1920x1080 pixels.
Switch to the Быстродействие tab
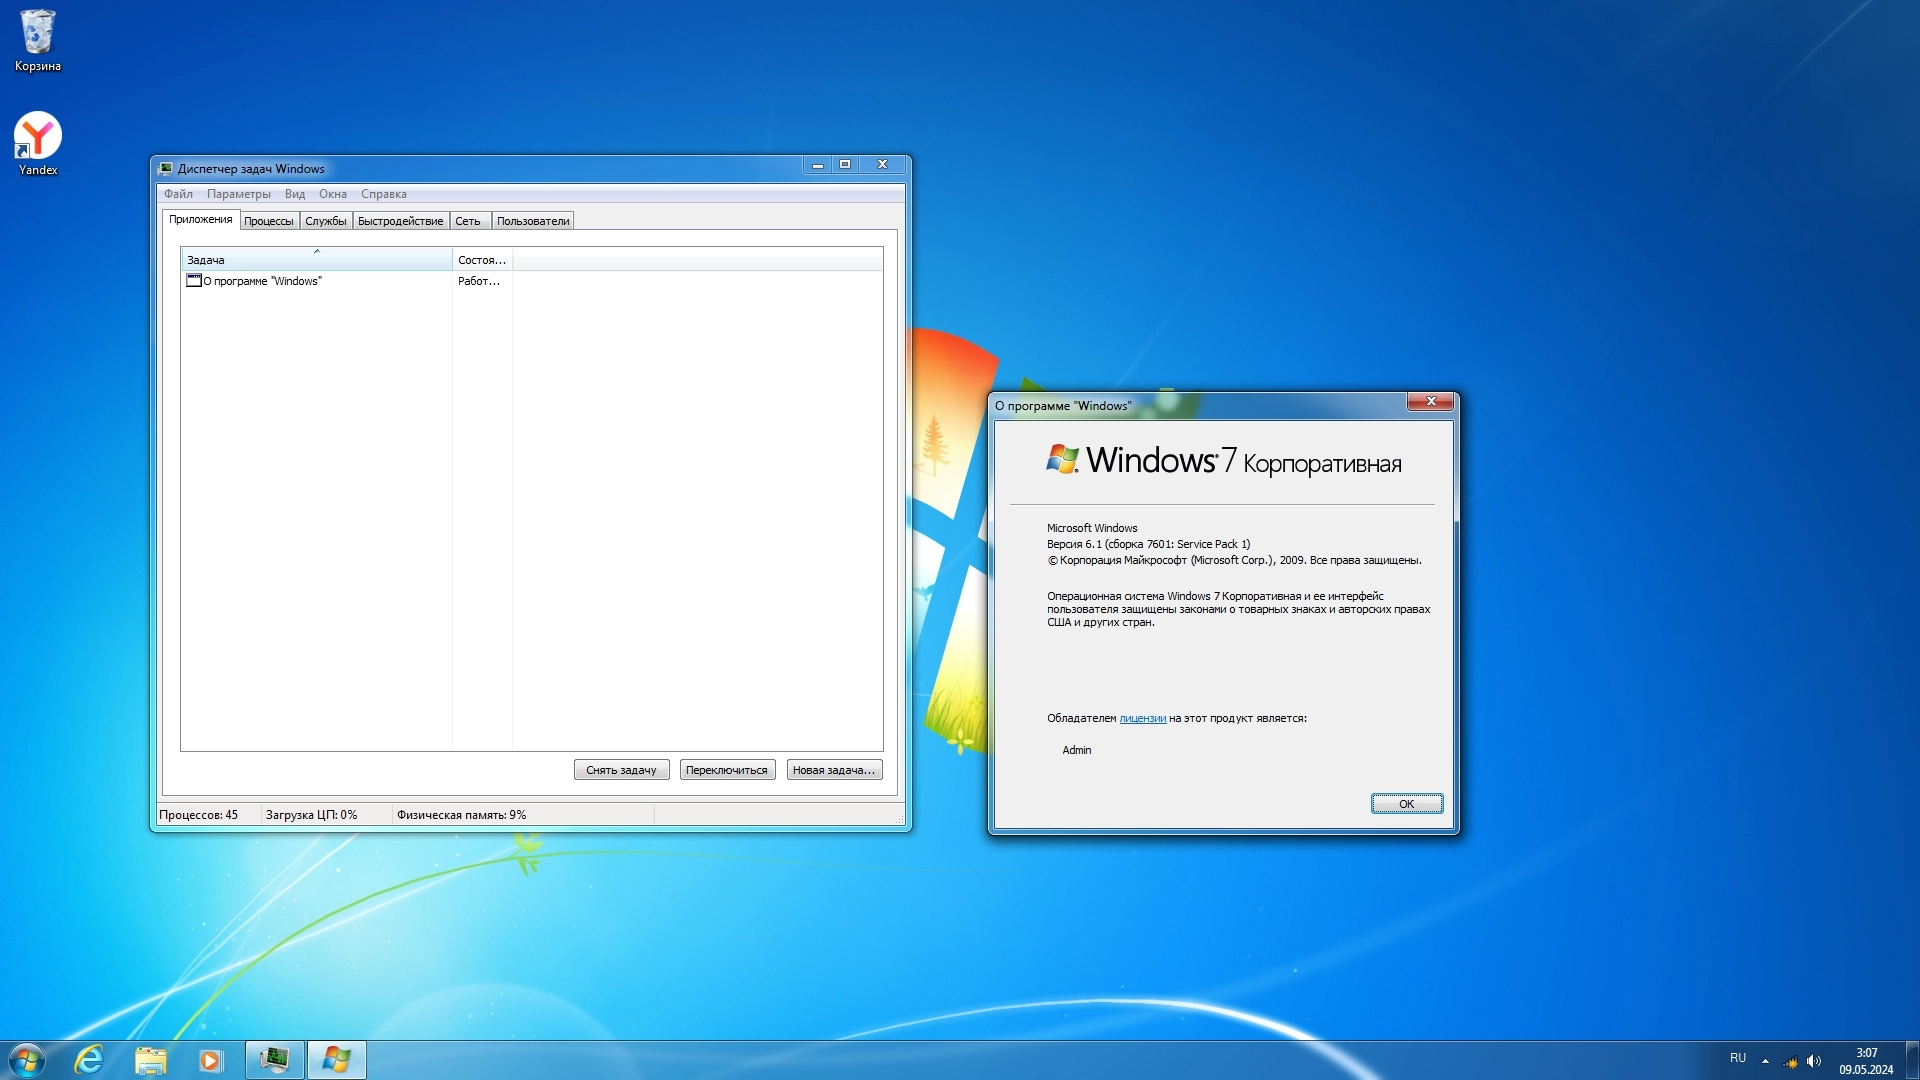point(400,221)
